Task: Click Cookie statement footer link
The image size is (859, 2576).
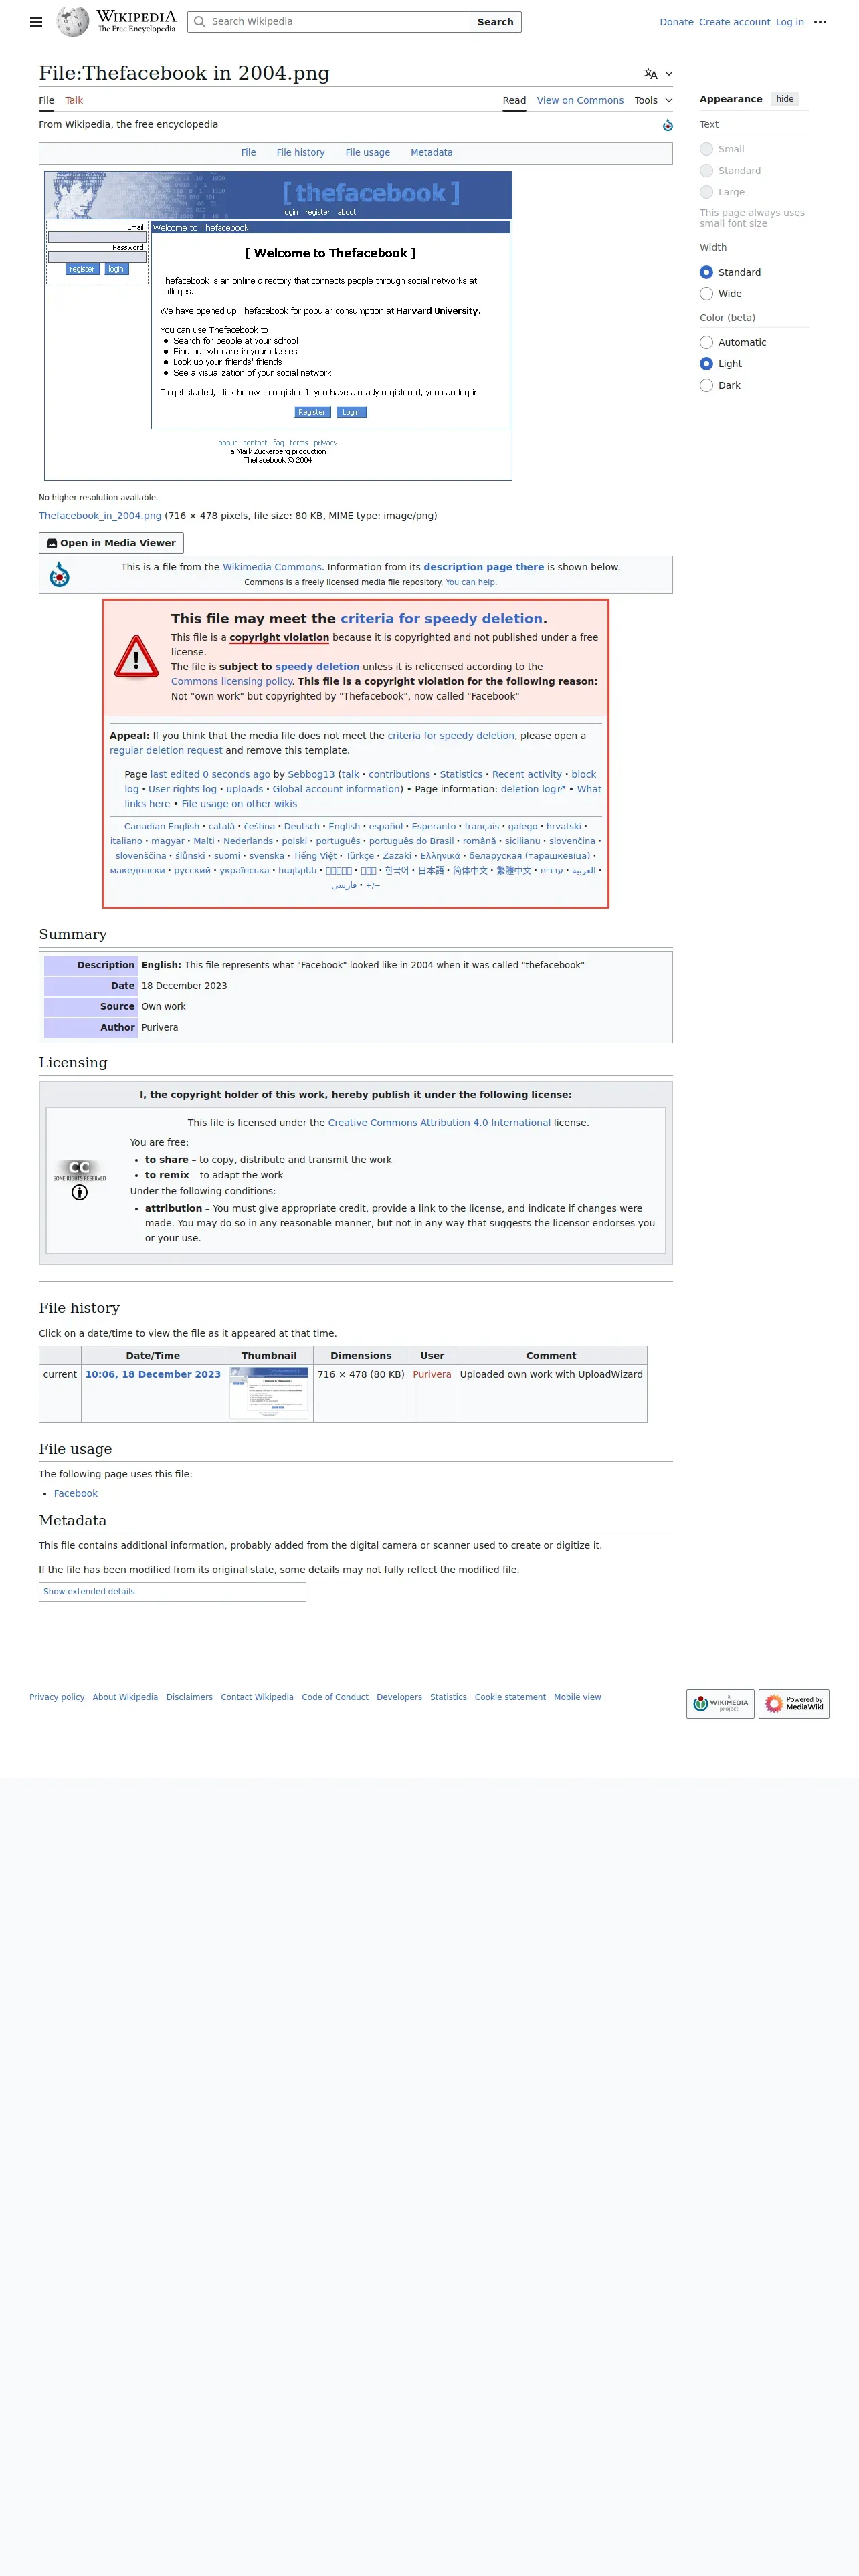Action: tap(510, 1697)
